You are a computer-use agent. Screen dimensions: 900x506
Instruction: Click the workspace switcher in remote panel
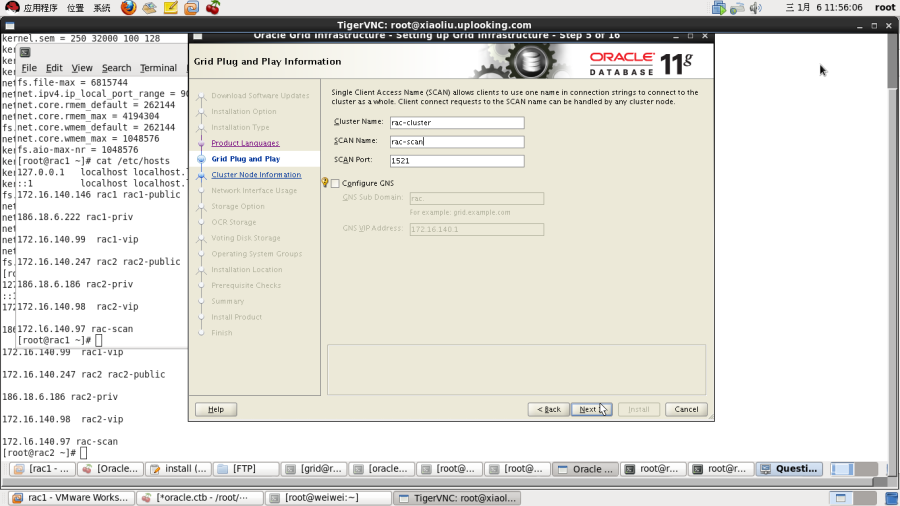[x=854, y=469]
